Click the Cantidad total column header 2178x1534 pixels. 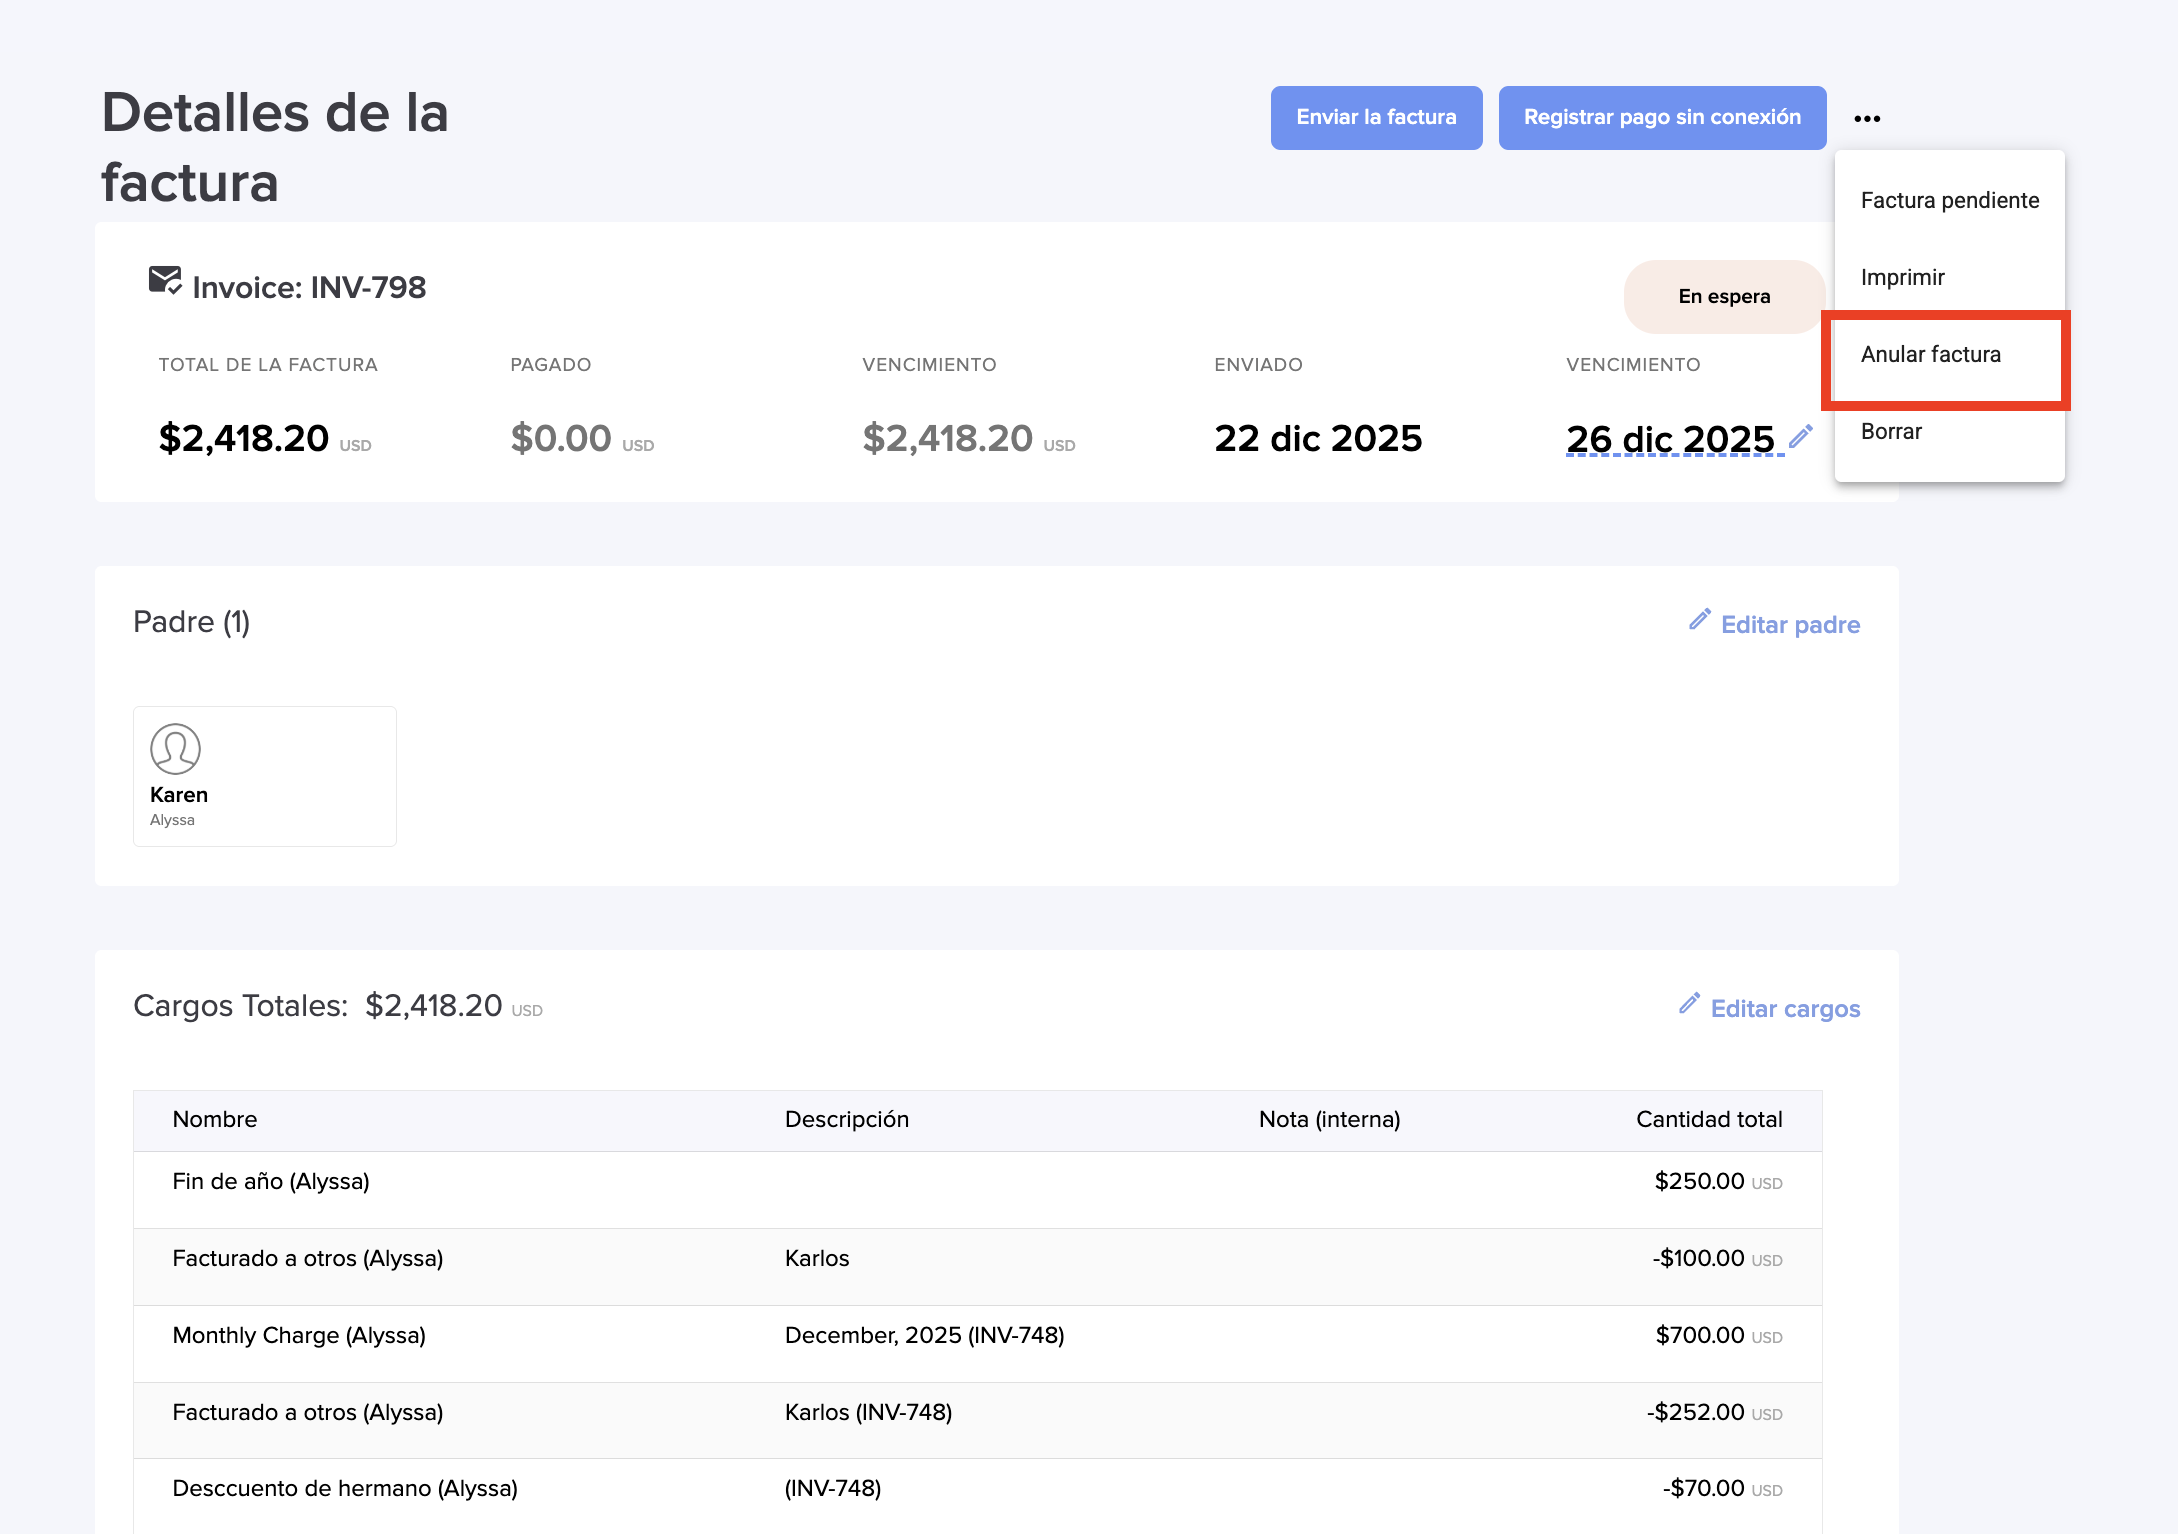[x=1708, y=1120]
